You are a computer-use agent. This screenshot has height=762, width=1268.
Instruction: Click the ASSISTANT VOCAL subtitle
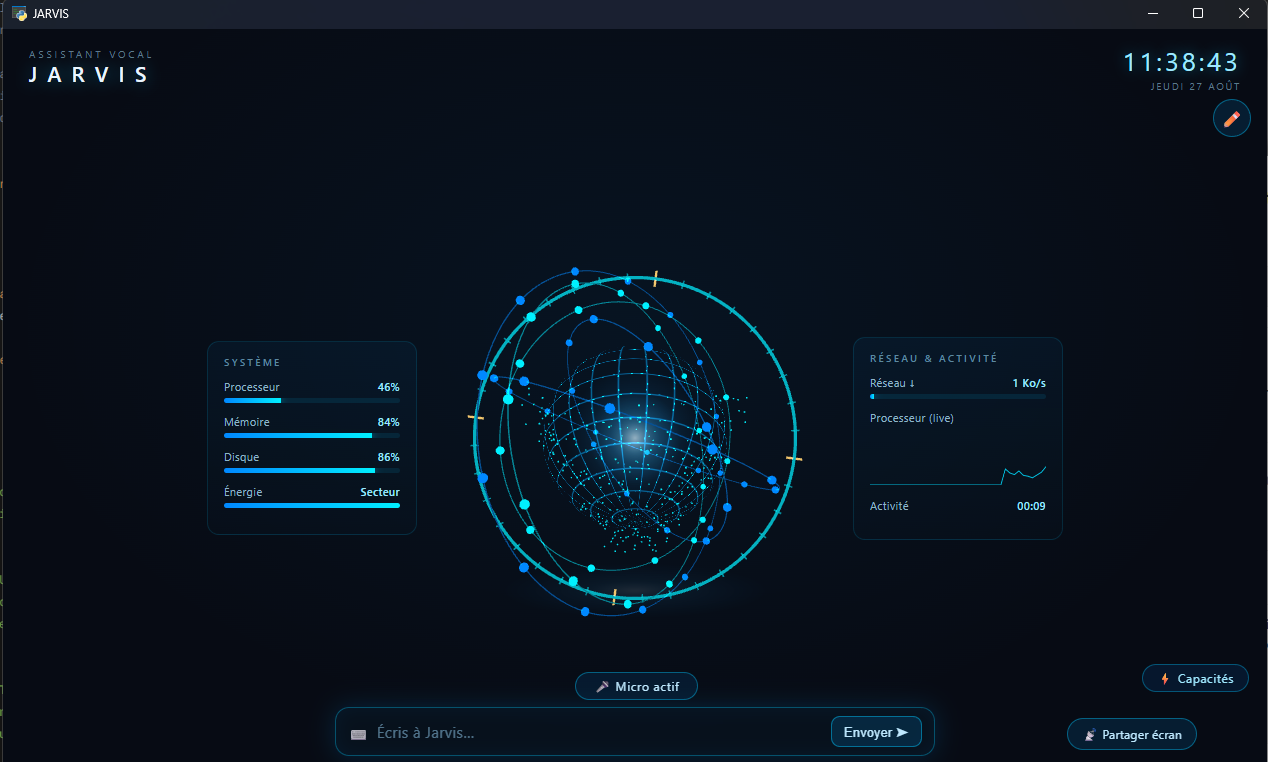point(91,55)
